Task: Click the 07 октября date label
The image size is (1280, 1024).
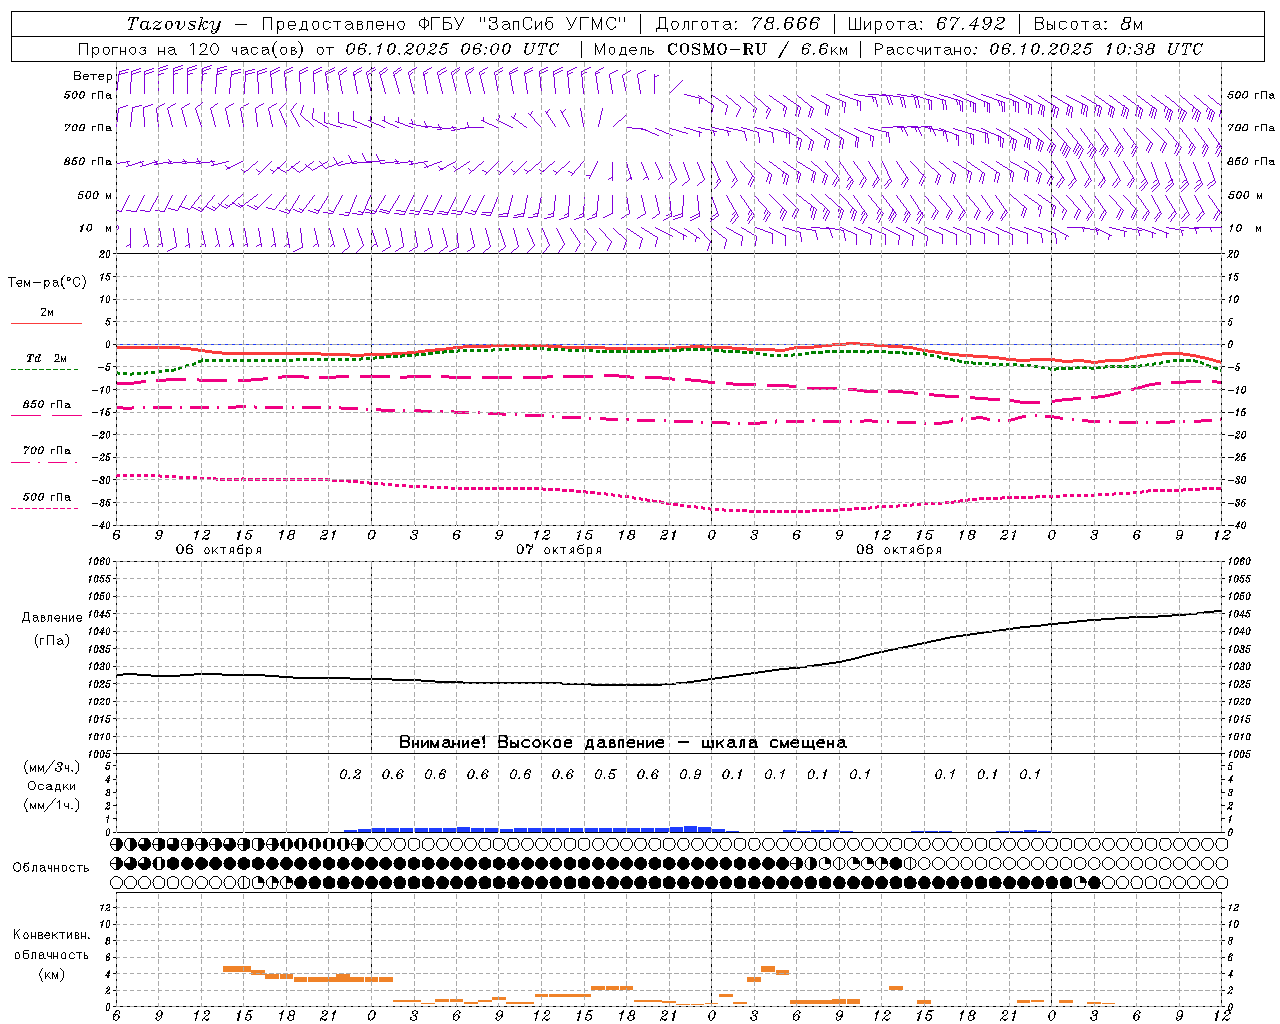Action: [559, 550]
